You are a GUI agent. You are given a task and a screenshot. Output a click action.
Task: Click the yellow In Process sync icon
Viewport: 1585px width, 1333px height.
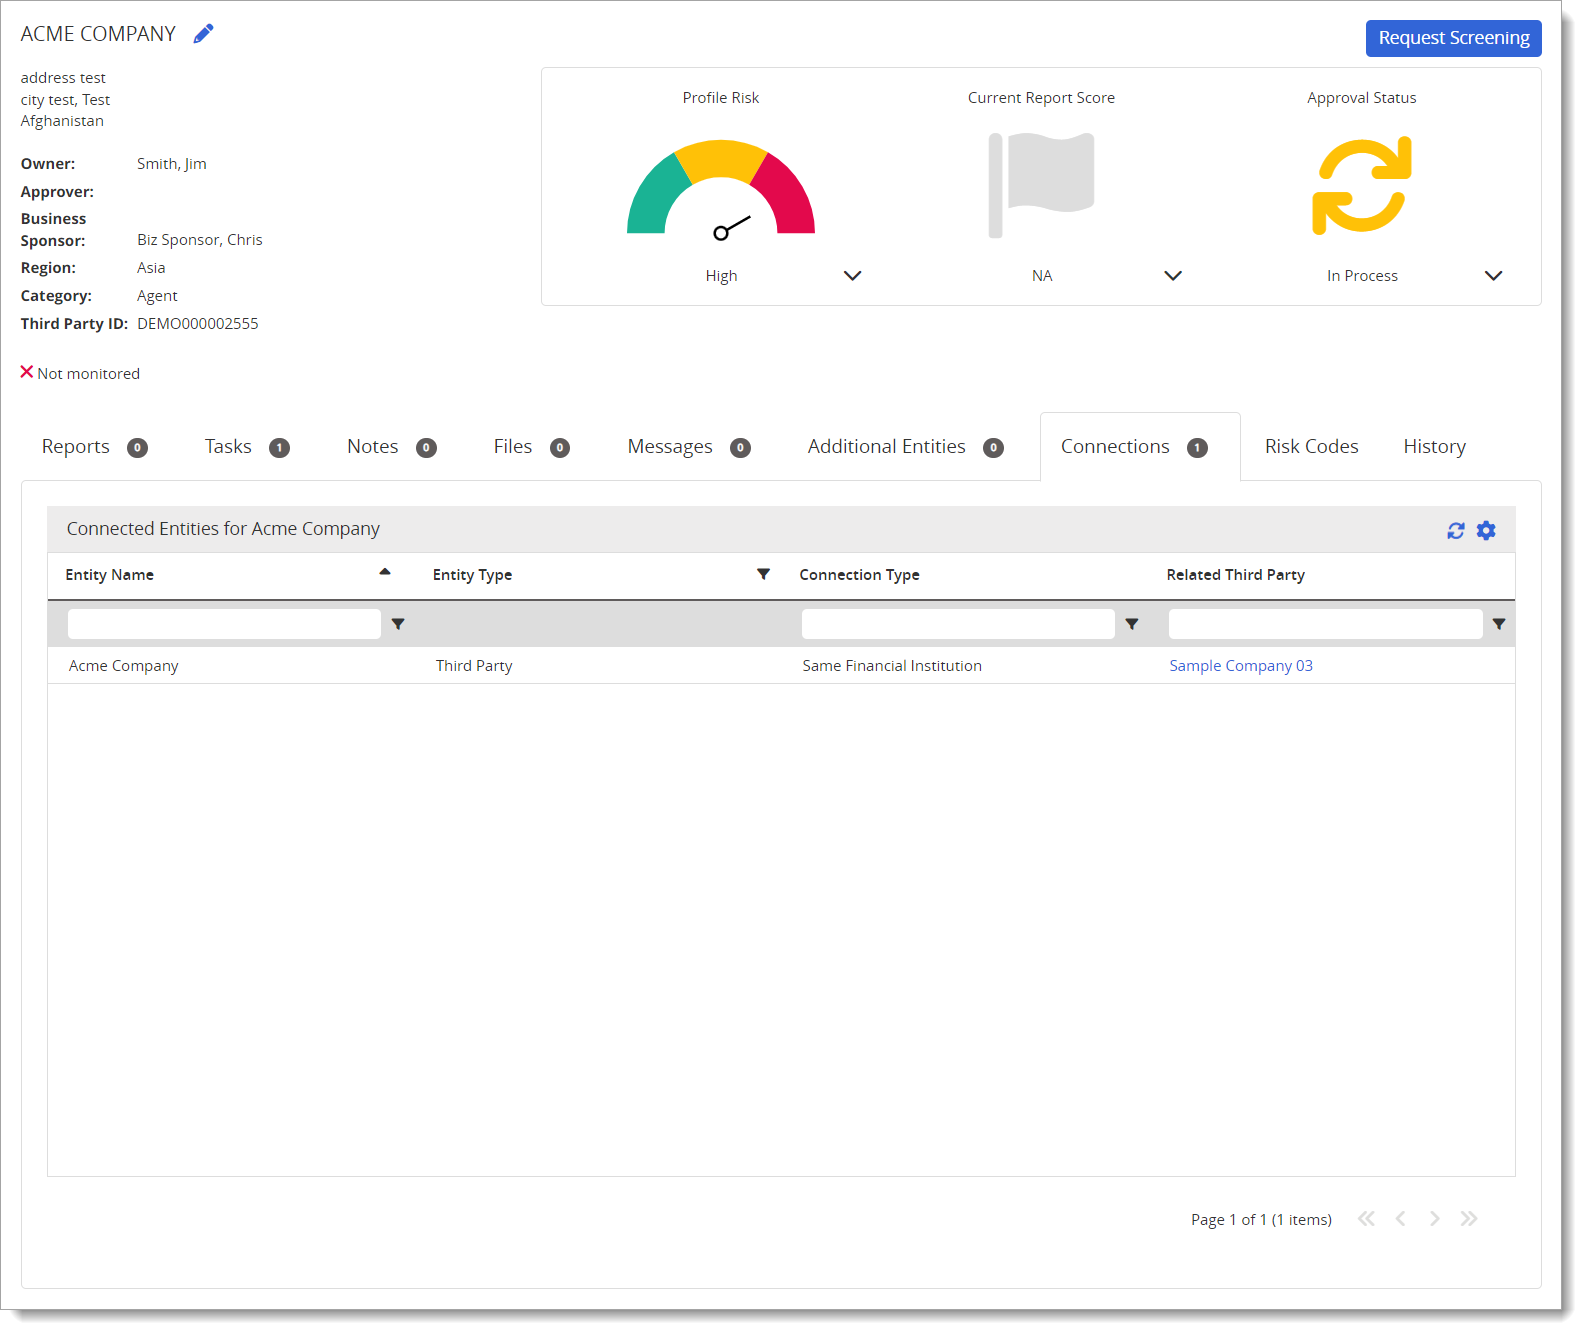click(x=1362, y=186)
